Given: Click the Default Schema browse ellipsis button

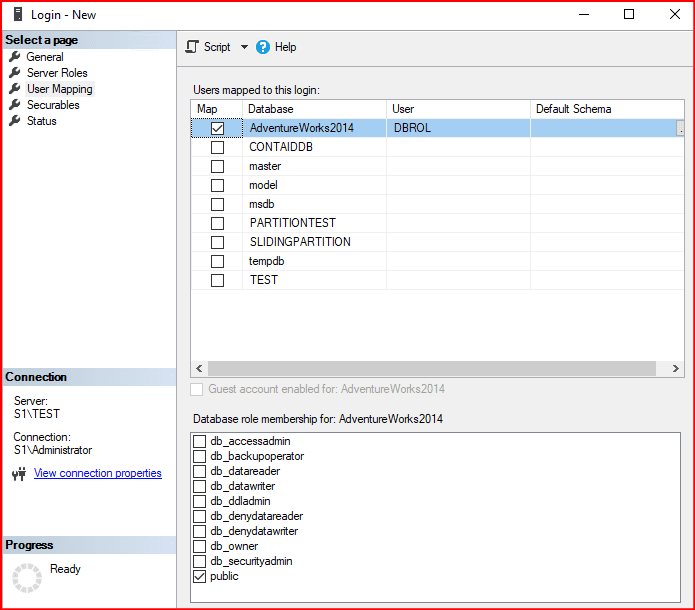Looking at the screenshot, I should click(x=681, y=128).
